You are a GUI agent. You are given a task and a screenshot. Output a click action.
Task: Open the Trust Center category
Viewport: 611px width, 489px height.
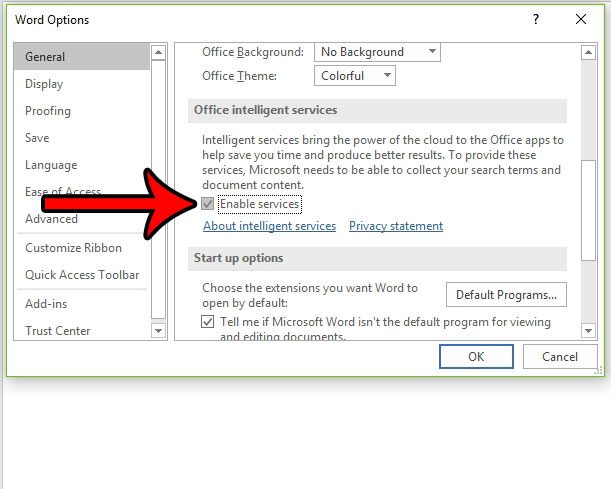point(58,331)
